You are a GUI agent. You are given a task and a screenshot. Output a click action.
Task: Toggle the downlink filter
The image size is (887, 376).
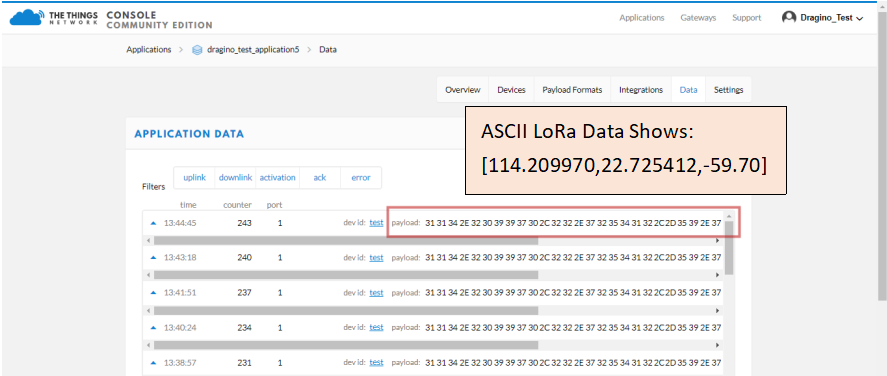point(235,178)
